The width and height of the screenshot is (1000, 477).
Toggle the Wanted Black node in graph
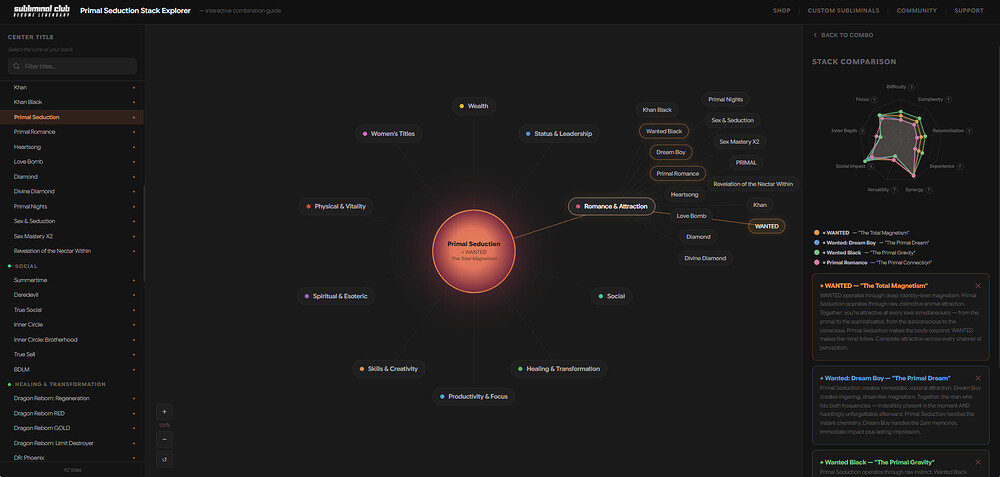tap(664, 131)
